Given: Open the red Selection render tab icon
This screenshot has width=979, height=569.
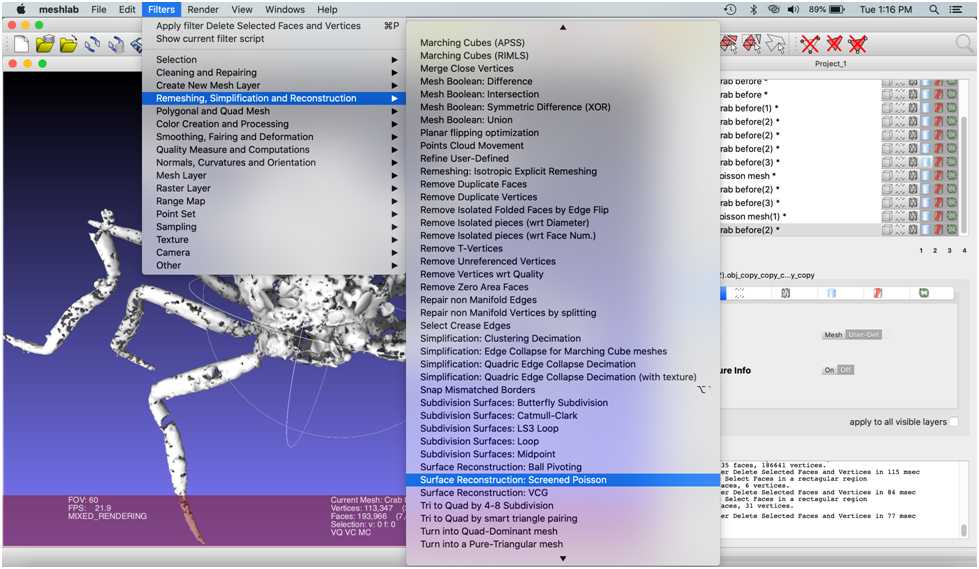Looking at the screenshot, I should pyautogui.click(x=878, y=293).
